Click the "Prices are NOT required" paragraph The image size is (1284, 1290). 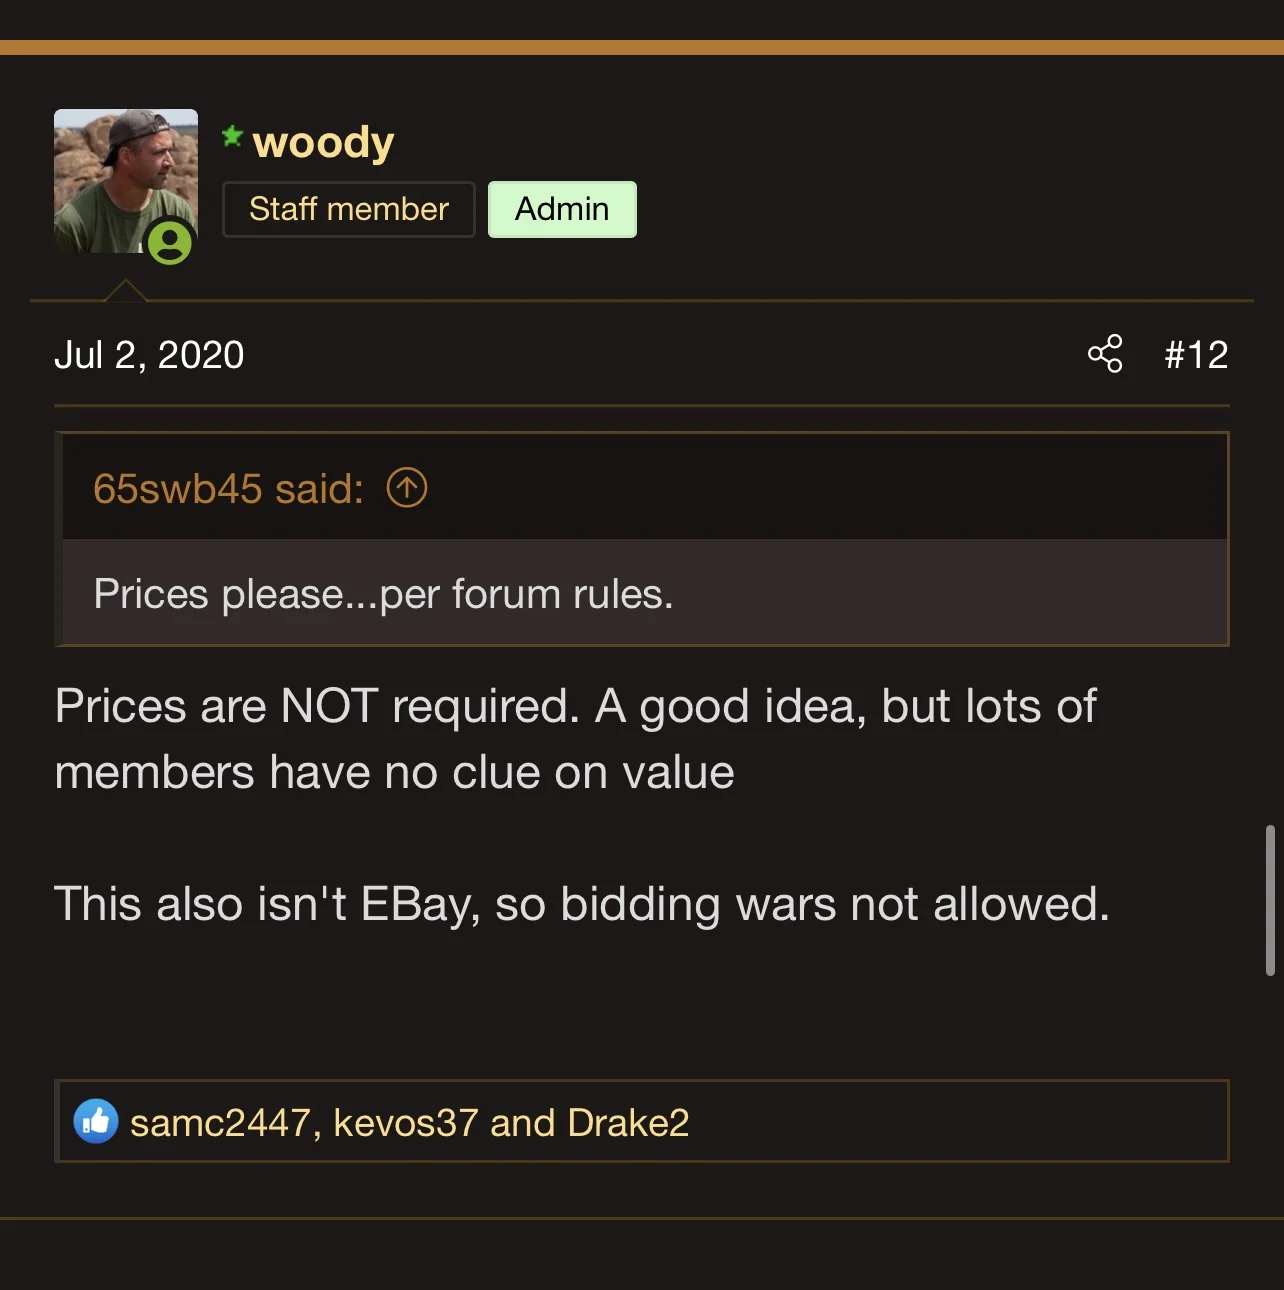(575, 739)
